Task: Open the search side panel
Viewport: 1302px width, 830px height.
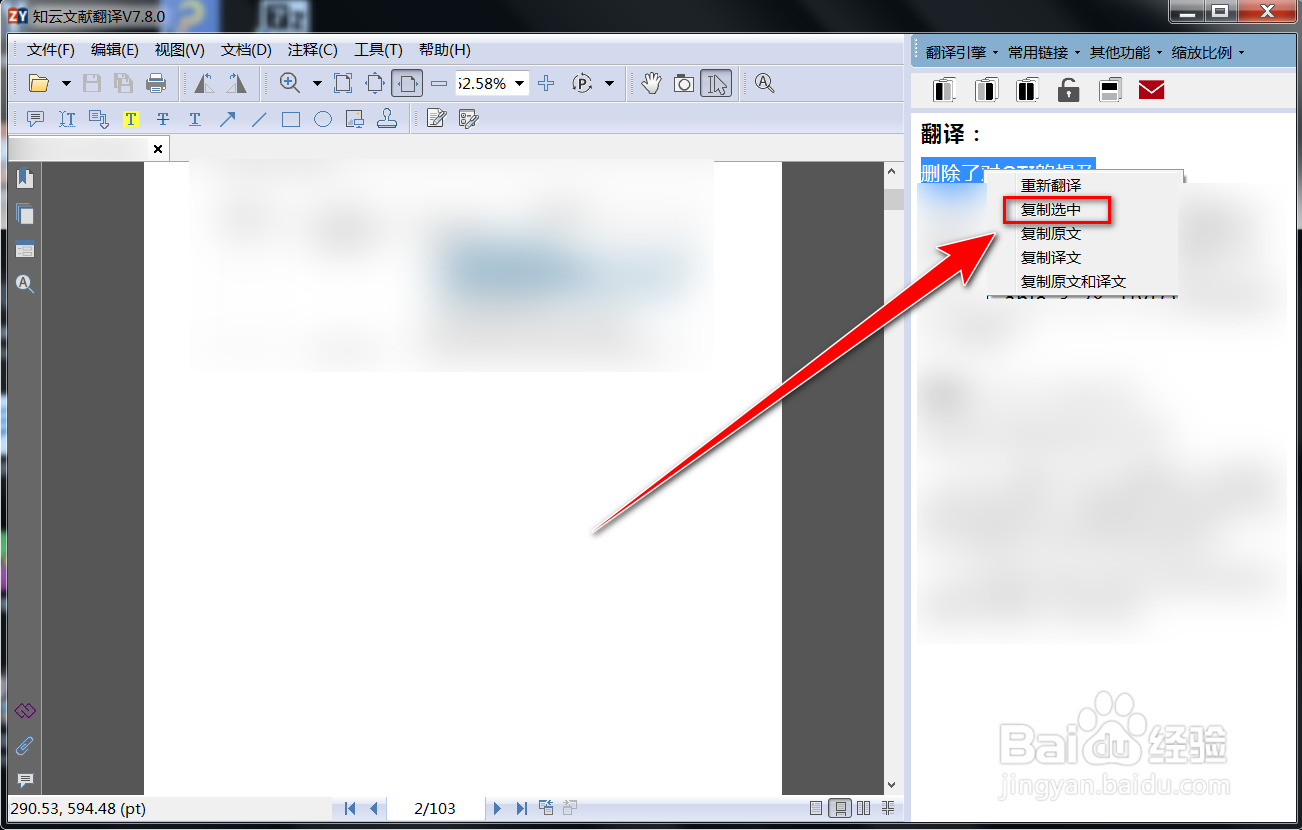Action: 25,284
